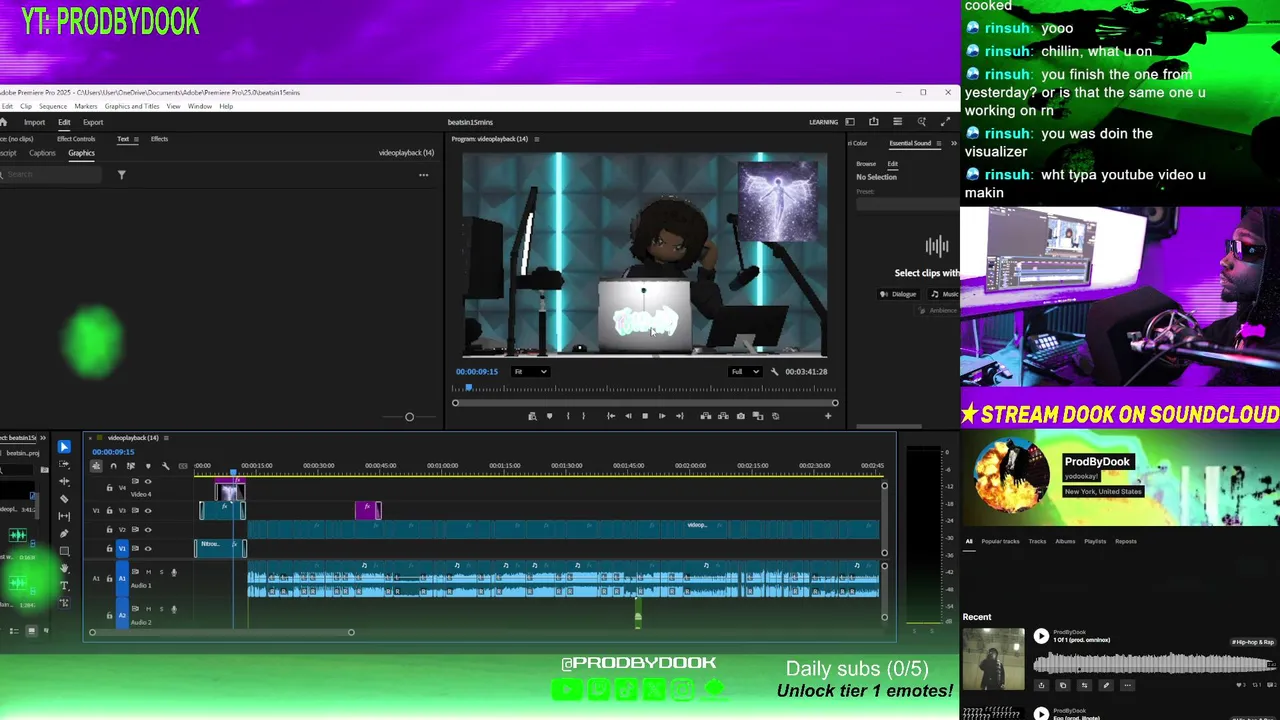Image resolution: width=1280 pixels, height=720 pixels.
Task: Toggle full screen video output icon
Action: coord(945,122)
